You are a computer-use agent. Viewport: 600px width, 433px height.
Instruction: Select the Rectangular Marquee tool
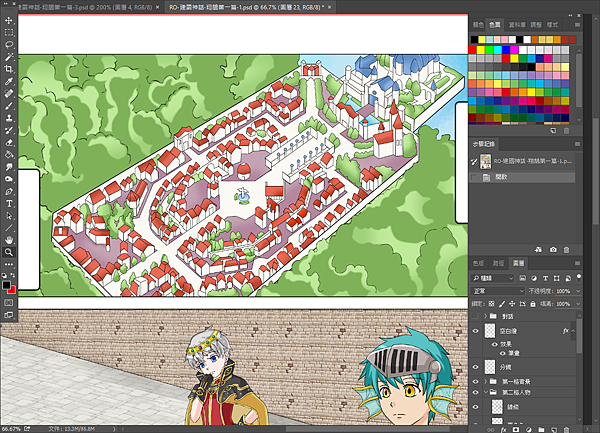9,33
